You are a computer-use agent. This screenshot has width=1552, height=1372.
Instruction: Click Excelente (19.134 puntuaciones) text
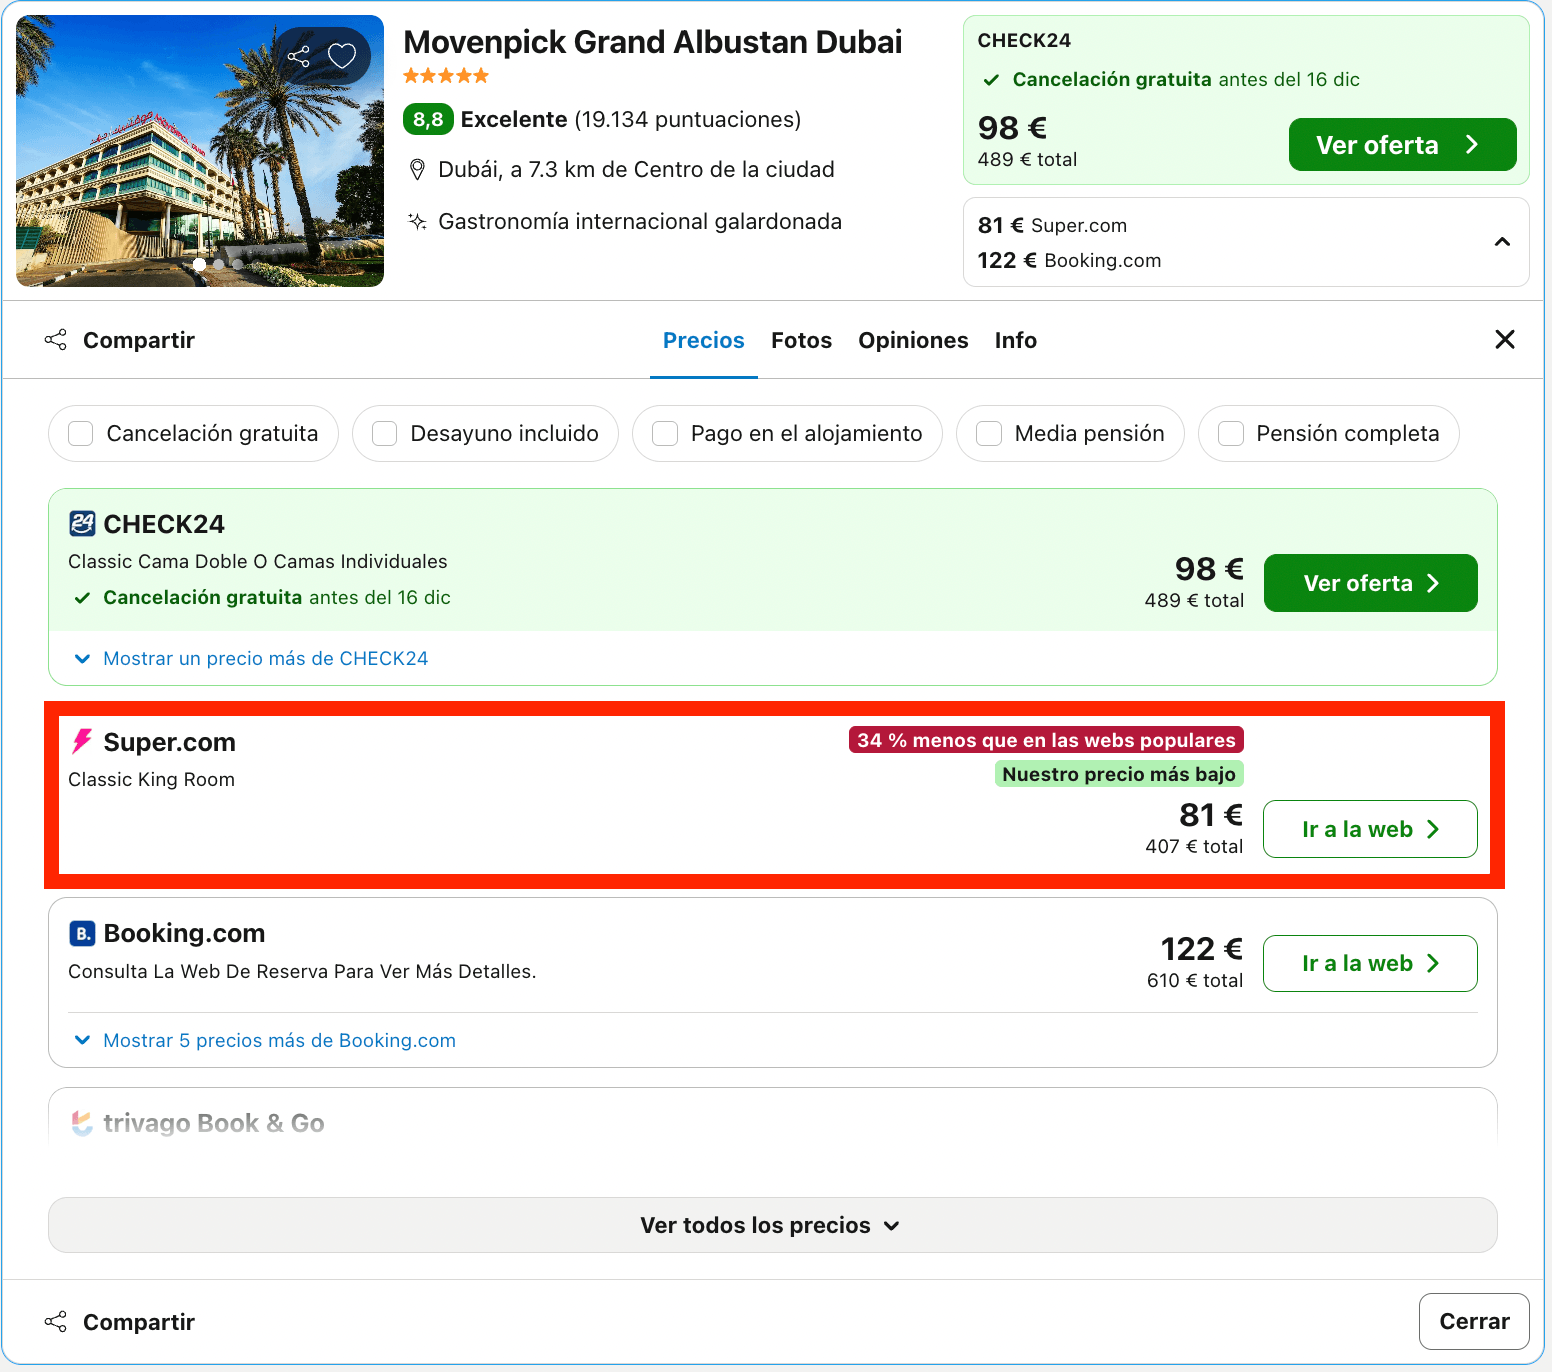point(631,119)
